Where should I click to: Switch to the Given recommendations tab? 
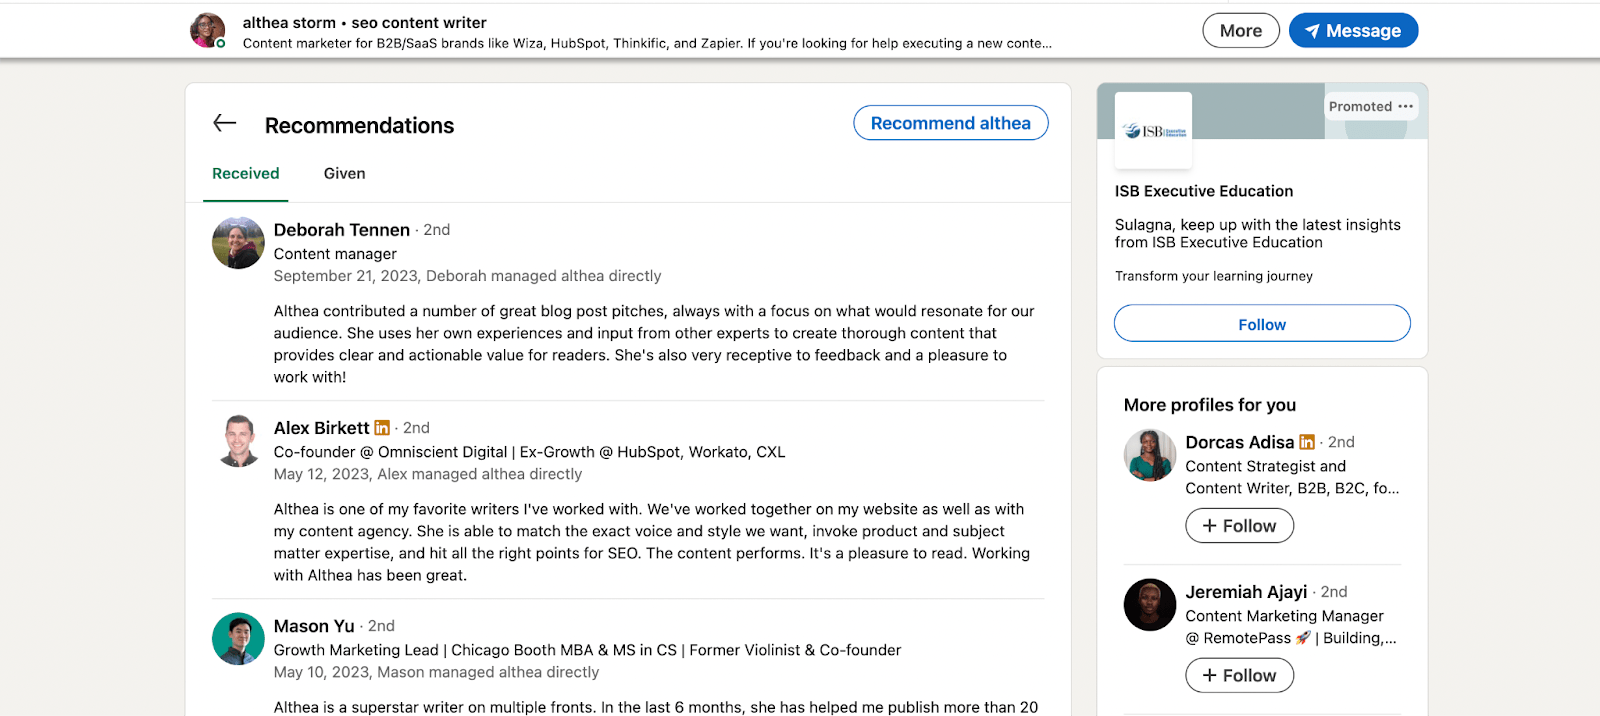(x=344, y=173)
